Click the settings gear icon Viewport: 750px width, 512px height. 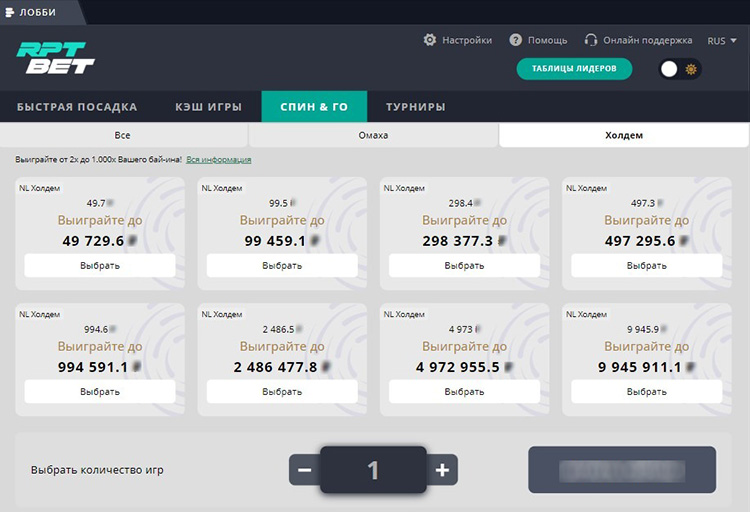point(430,40)
